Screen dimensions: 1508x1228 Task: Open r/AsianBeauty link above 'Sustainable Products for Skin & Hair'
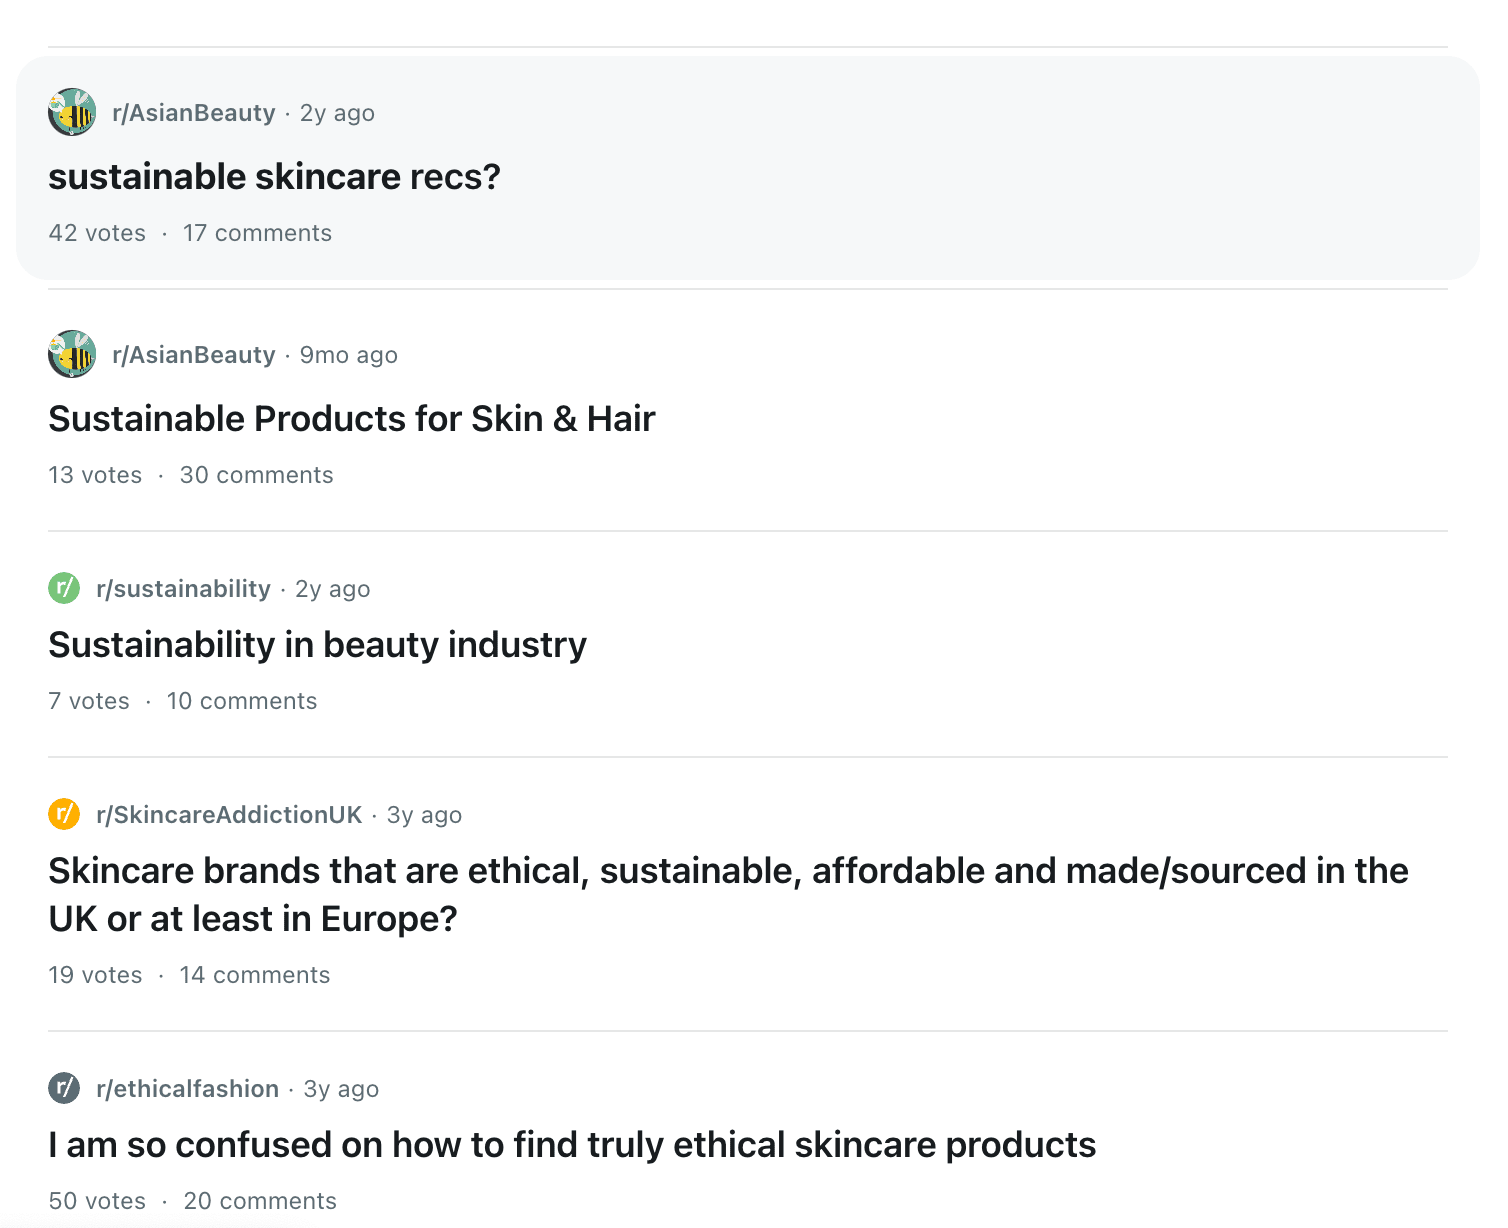pos(194,355)
